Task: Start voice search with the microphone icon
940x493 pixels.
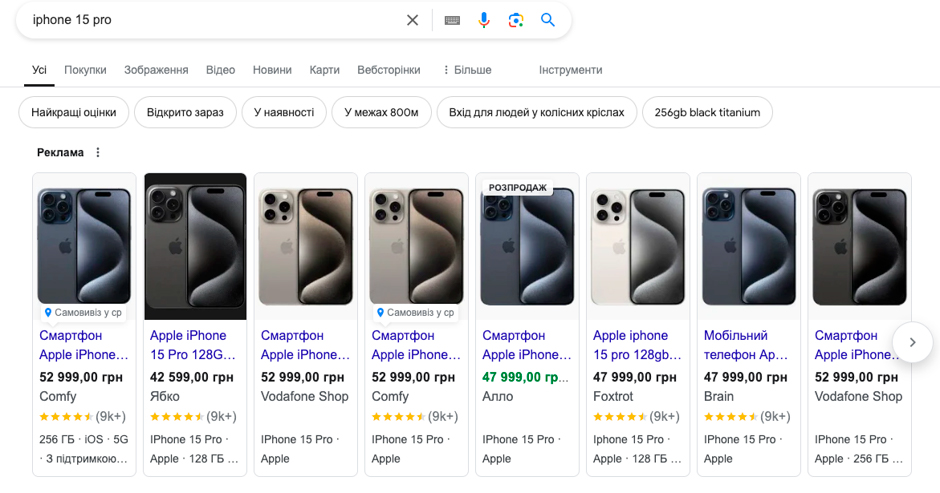Action: [x=484, y=20]
